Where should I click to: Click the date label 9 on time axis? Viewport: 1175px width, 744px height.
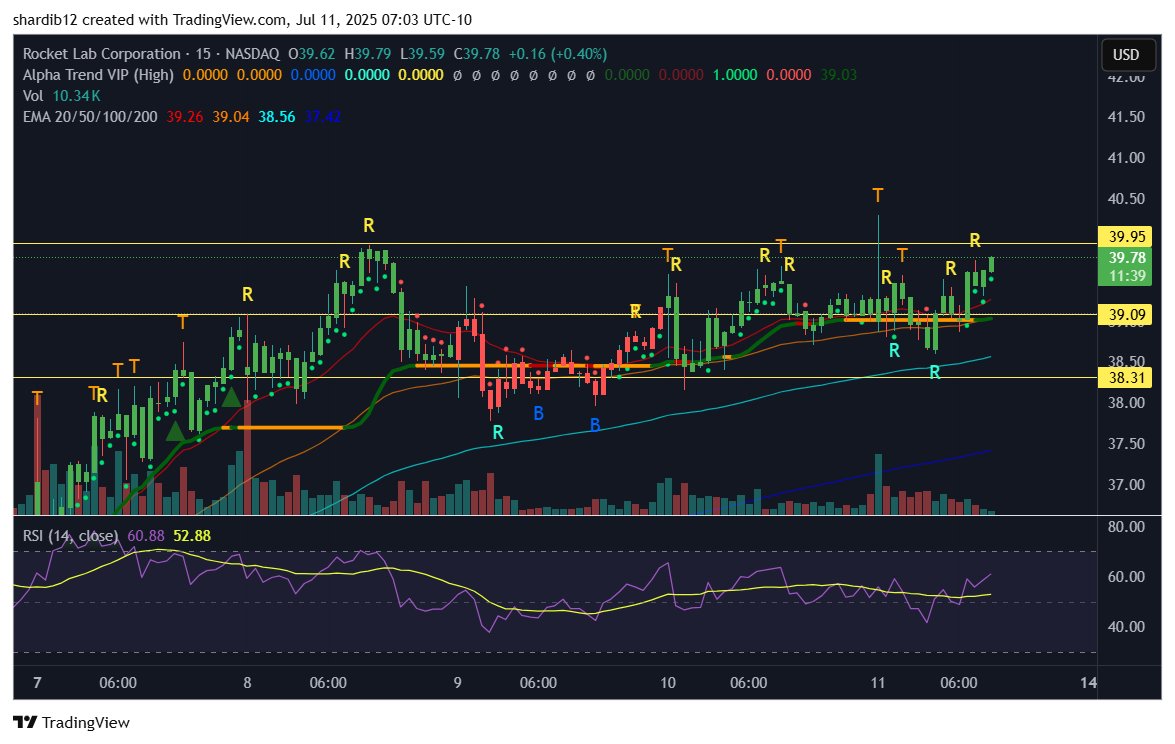pos(457,683)
